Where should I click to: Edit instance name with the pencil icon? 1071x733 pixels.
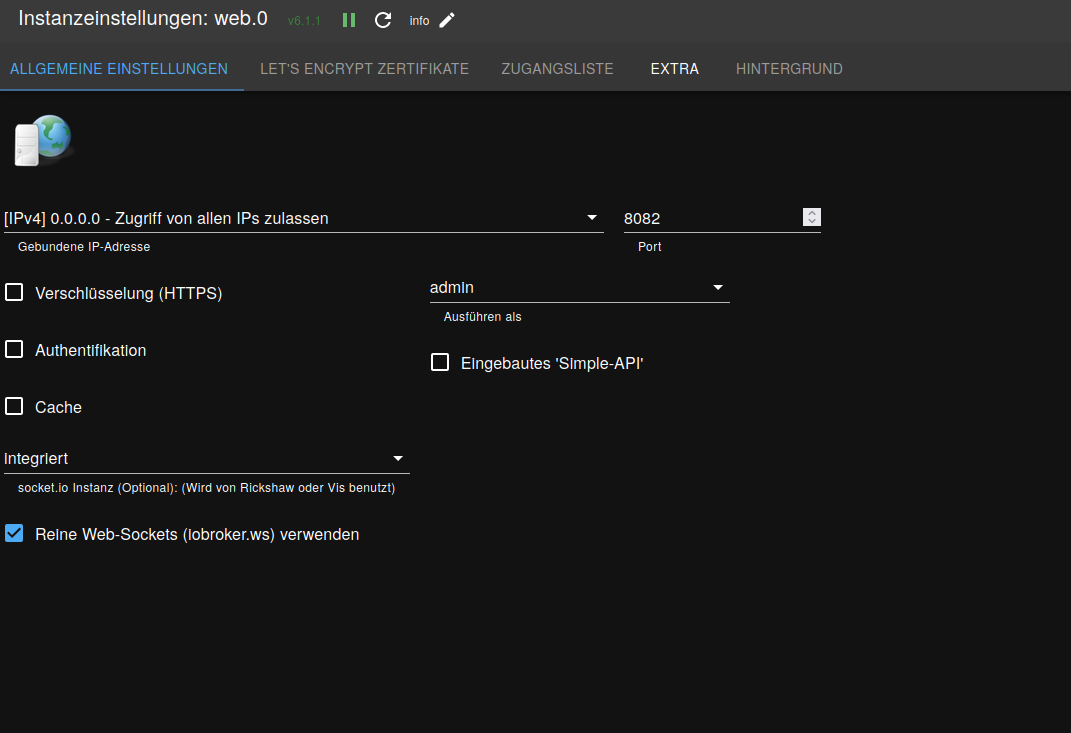pos(447,20)
